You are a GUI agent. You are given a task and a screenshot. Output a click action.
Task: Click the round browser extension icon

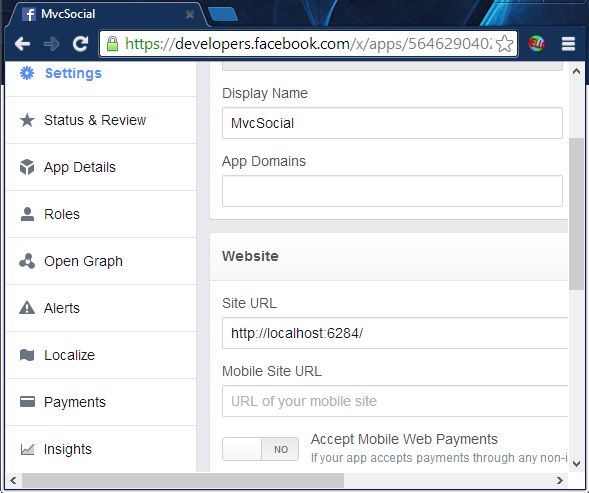click(x=536, y=44)
